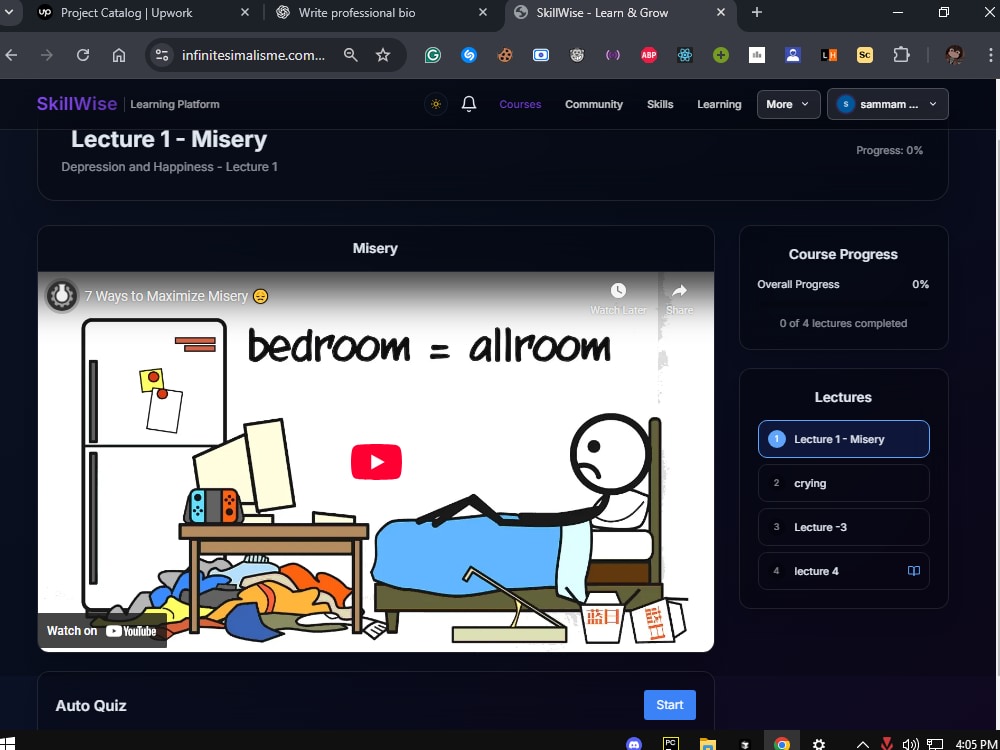Open PyCharm from the taskbar
1000x750 pixels.
click(670, 743)
